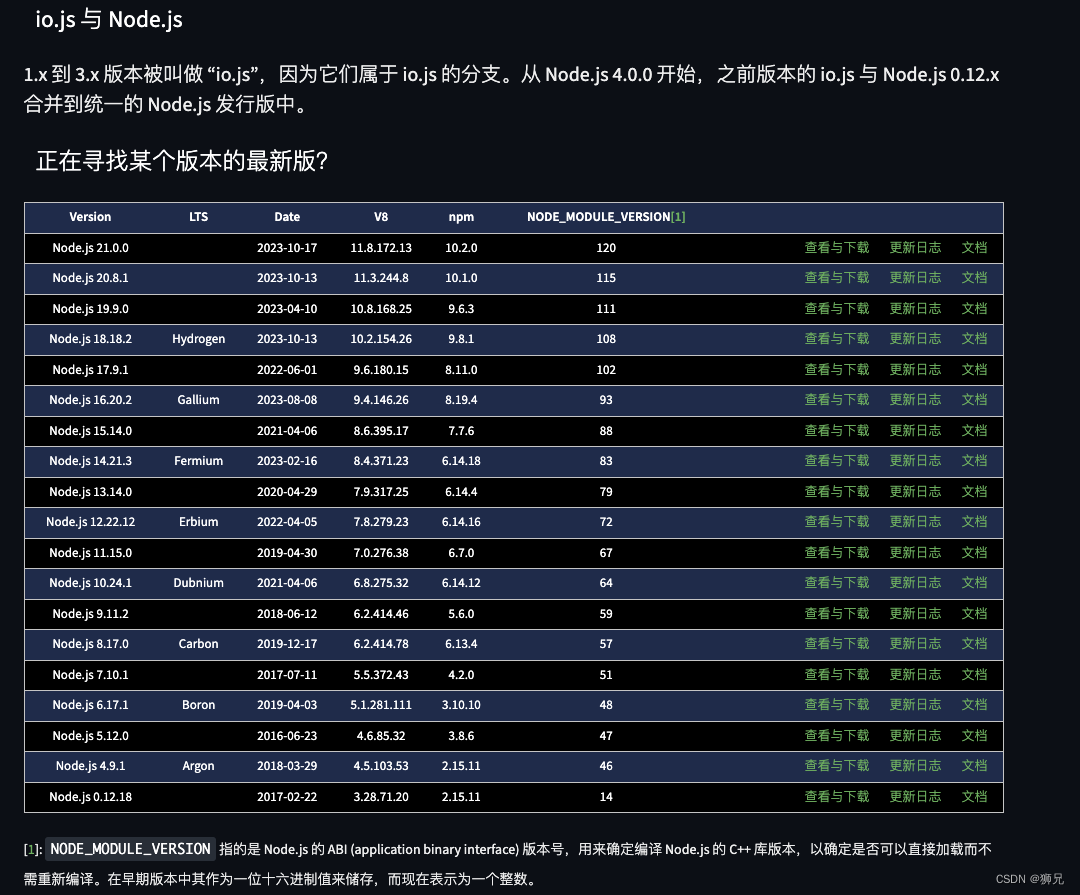
Task: Click heading 正在寻找某个版本的最新版?
Action: pos(182,161)
